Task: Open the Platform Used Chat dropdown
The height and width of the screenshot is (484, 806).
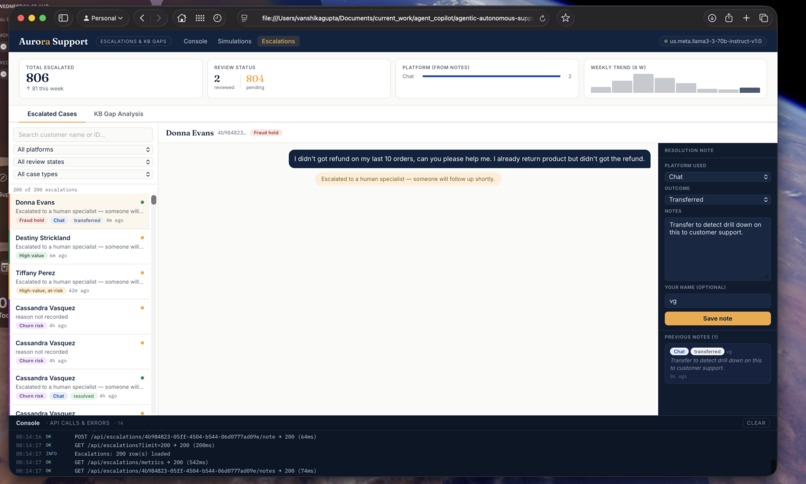Action: tap(718, 177)
